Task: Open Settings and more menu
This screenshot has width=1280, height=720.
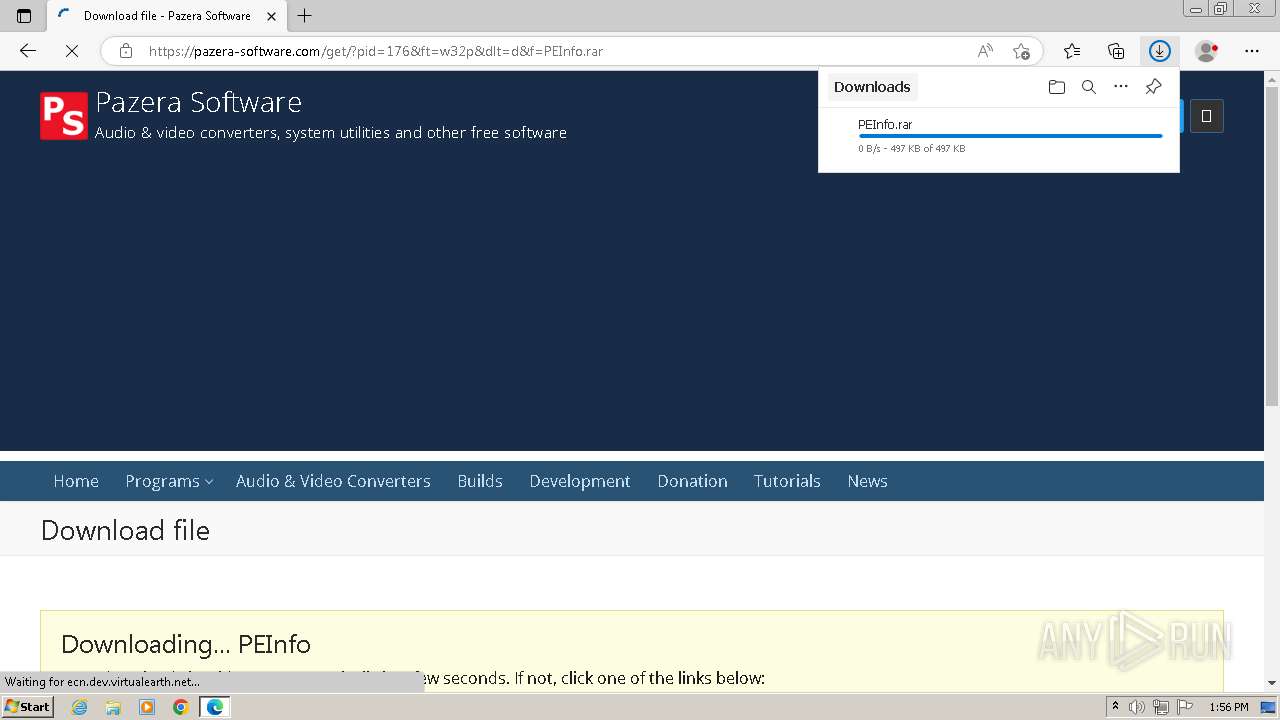Action: 1252,51
